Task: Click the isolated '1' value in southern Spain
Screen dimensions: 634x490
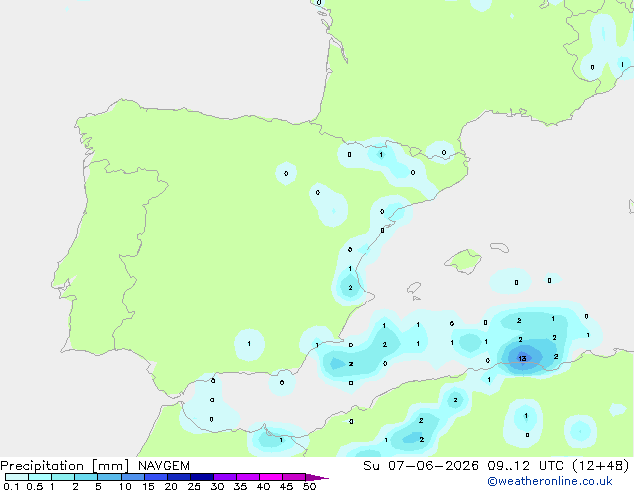Action: pyautogui.click(x=249, y=344)
